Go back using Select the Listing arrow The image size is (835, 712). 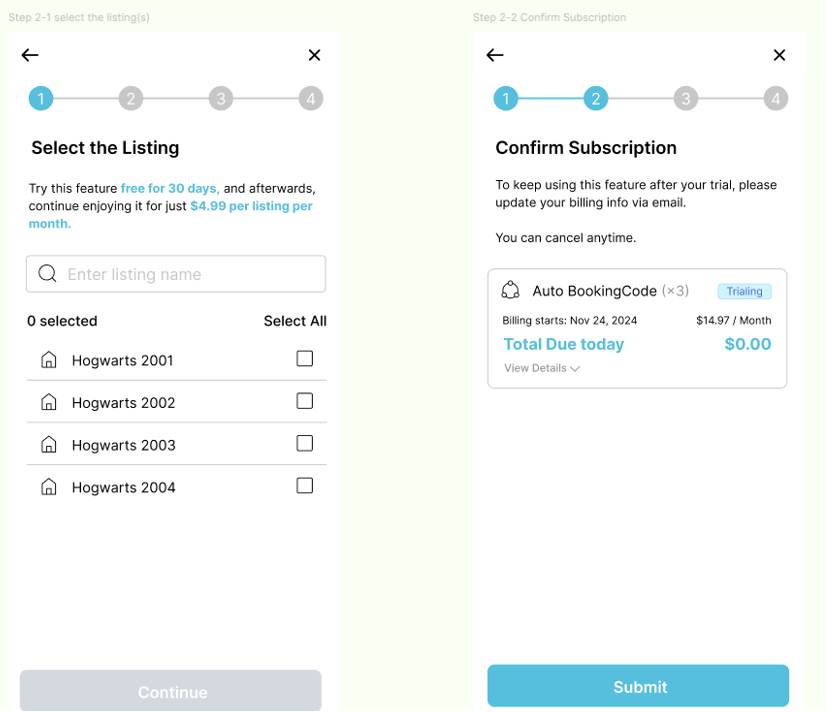(x=30, y=55)
